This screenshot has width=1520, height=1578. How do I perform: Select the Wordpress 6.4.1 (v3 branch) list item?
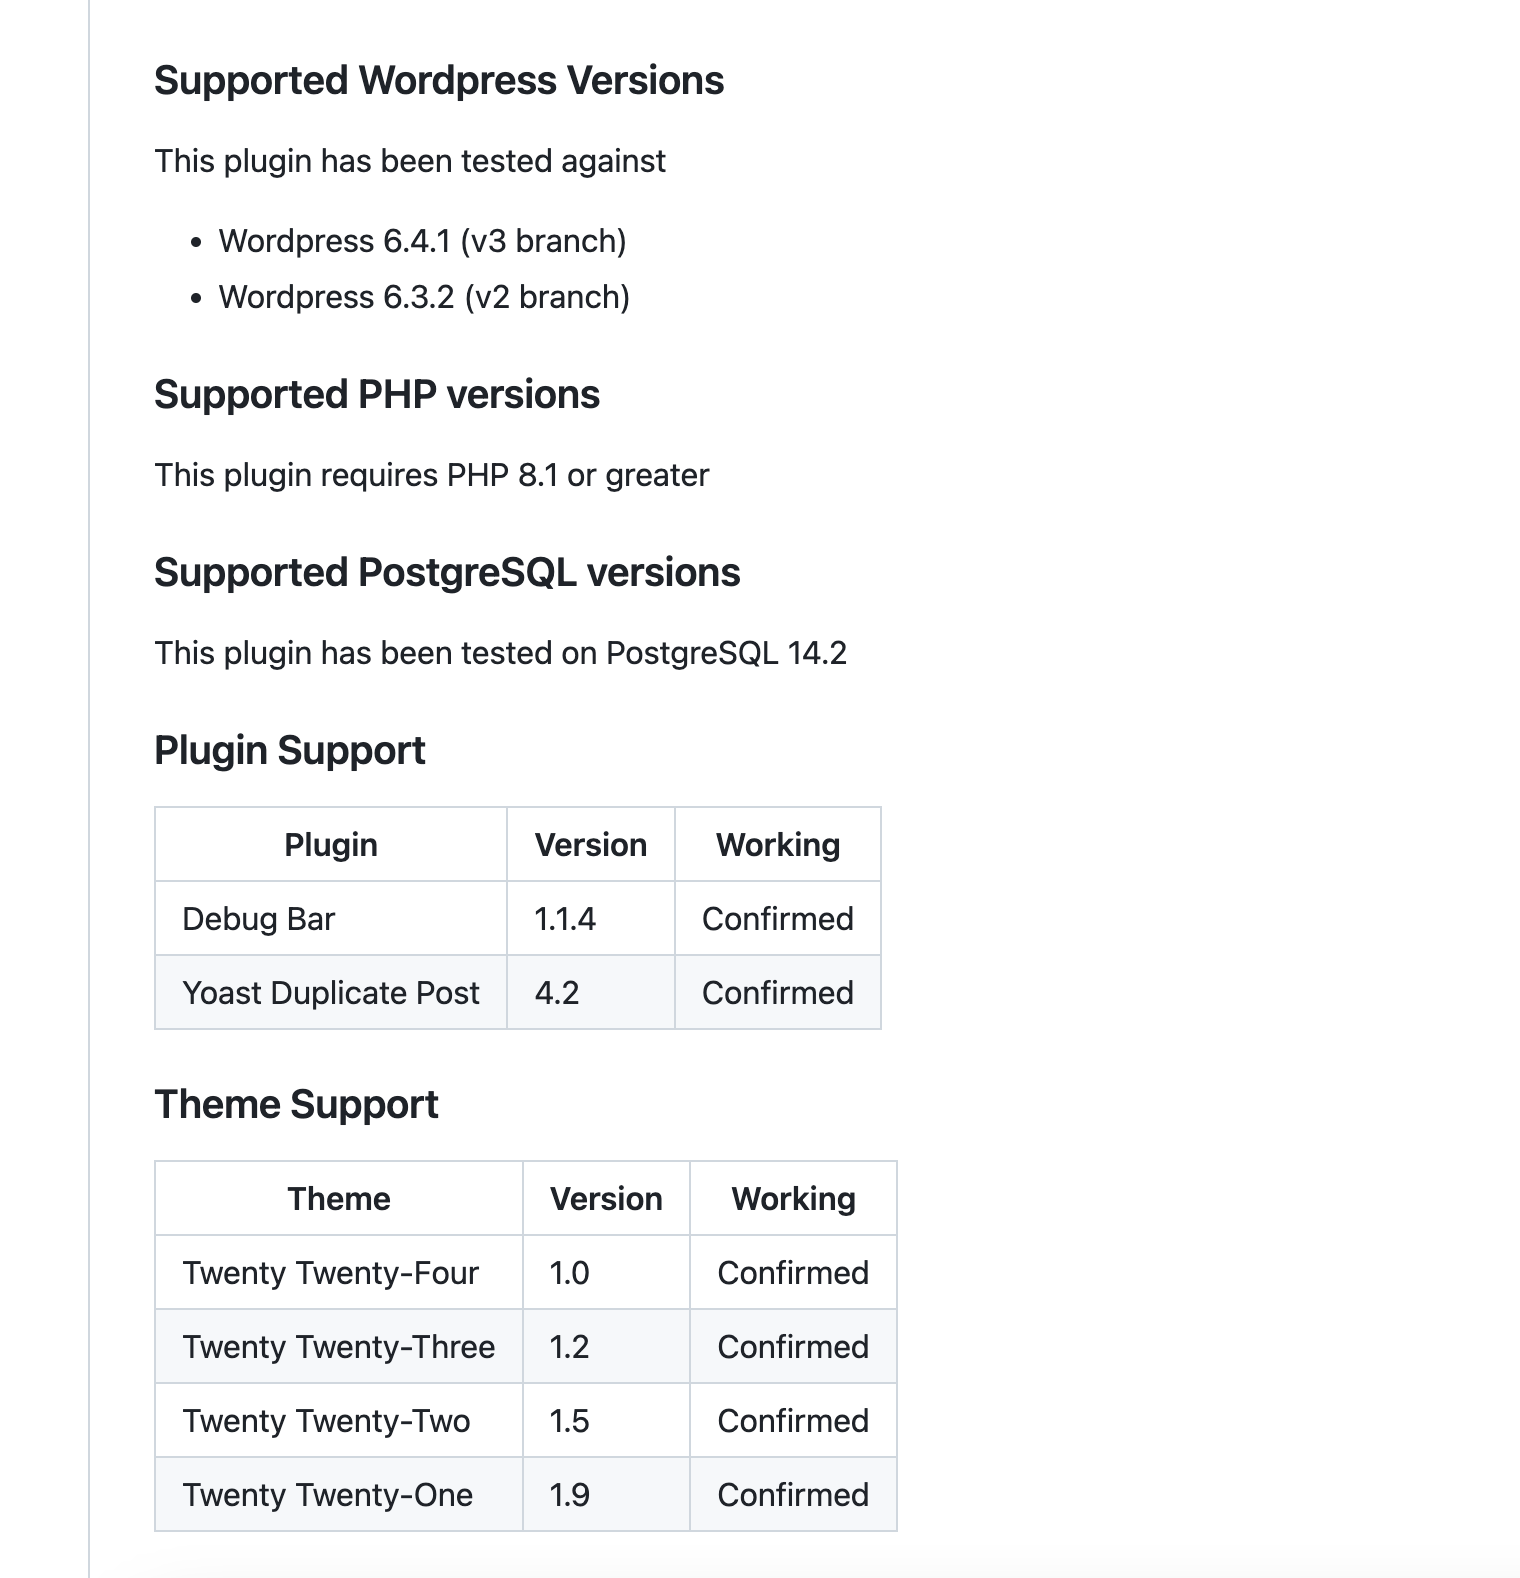[x=422, y=241]
